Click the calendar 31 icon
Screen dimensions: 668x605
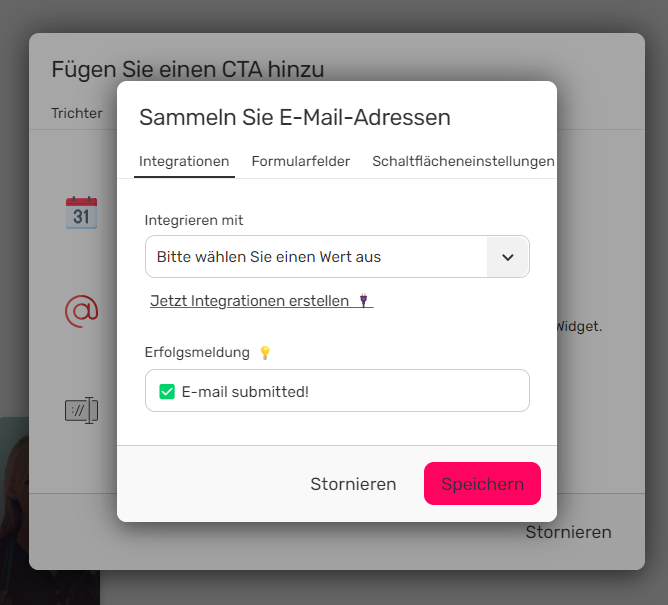click(x=81, y=213)
